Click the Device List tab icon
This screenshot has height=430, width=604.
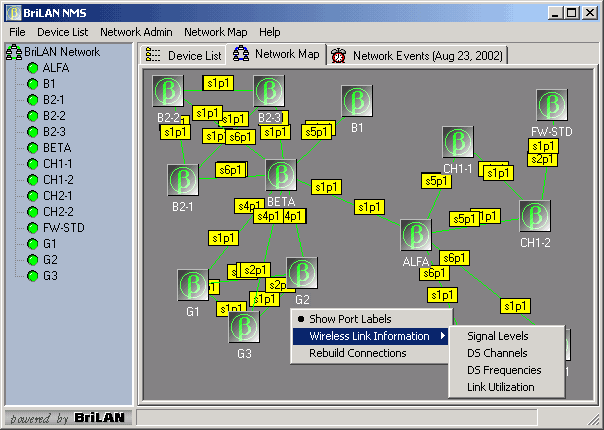(153, 55)
